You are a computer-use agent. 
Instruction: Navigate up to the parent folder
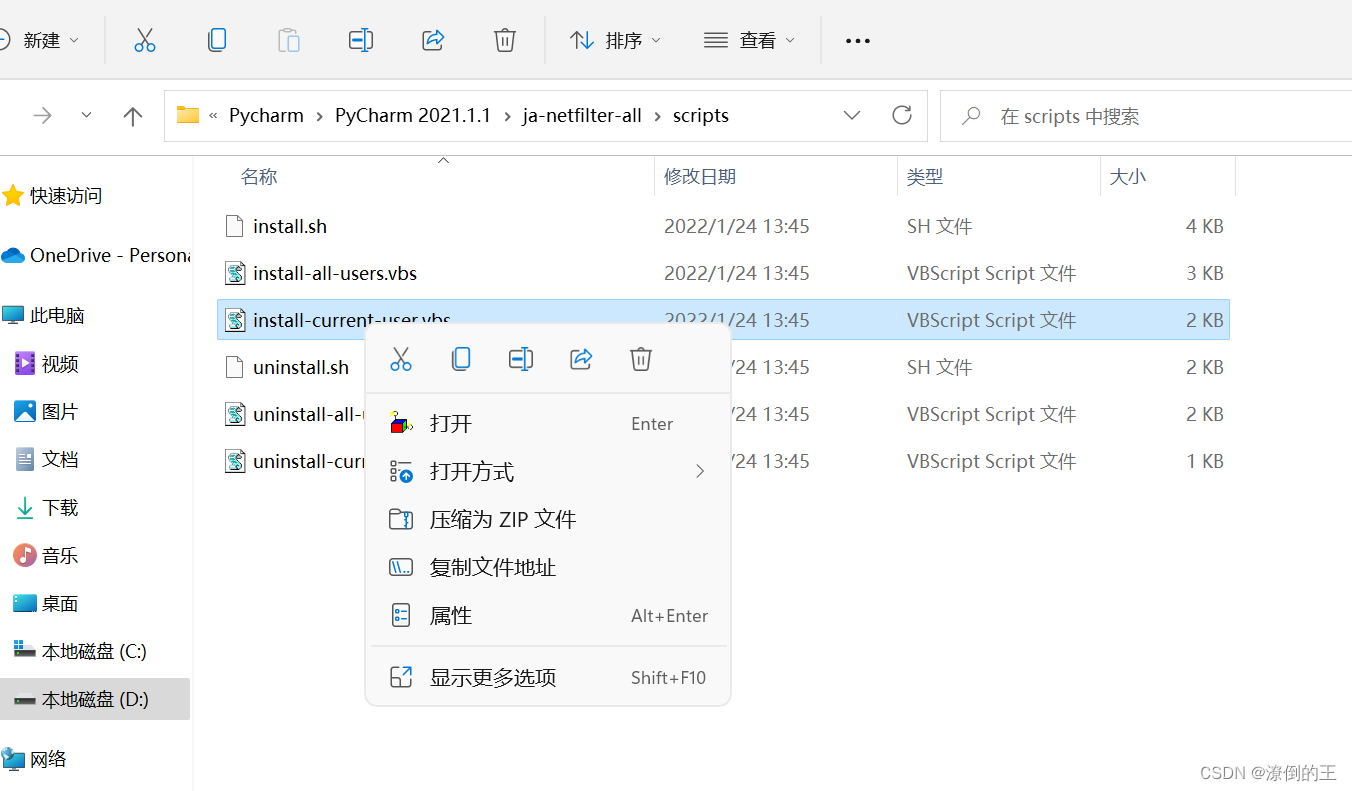pos(132,115)
